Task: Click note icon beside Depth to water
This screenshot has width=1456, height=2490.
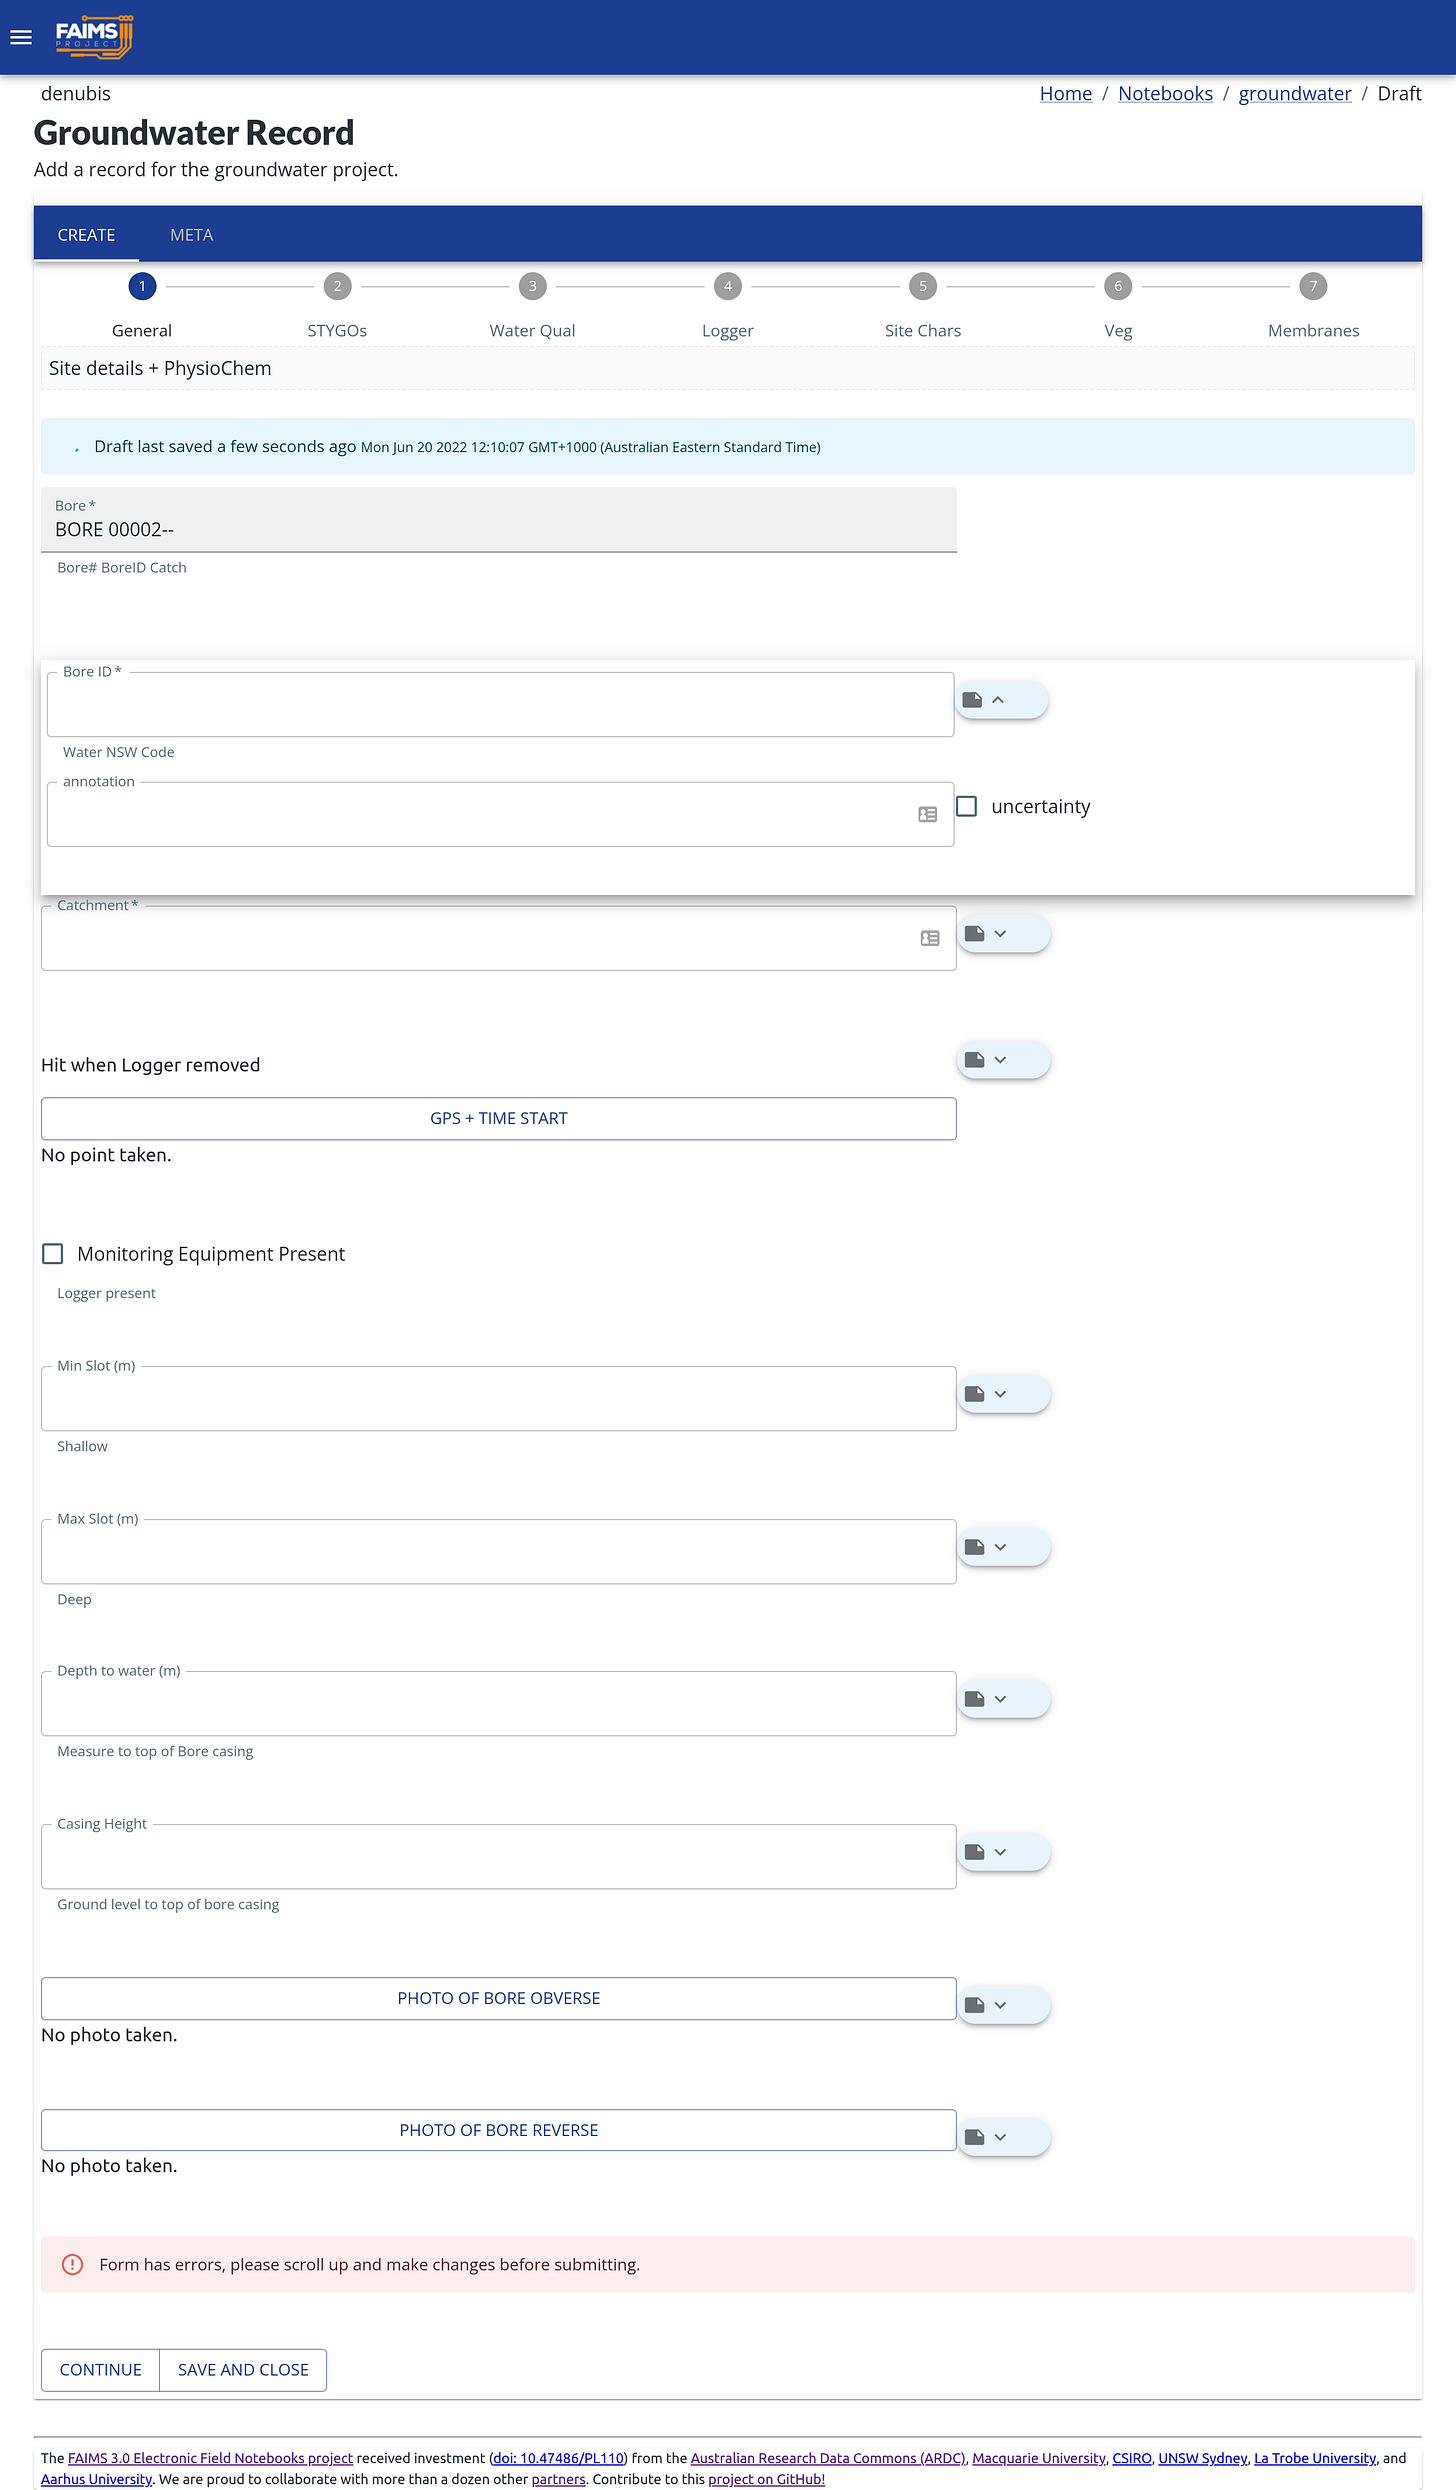Action: click(x=975, y=1699)
